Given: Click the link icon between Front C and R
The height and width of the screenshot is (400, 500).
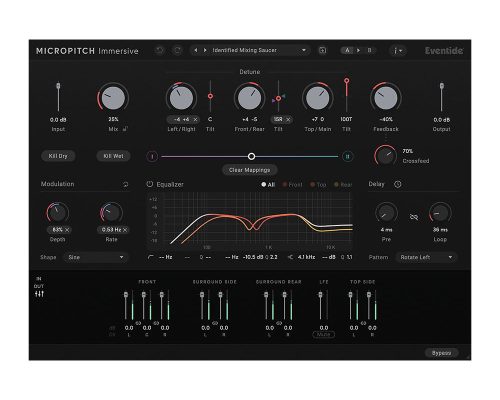Looking at the screenshot, I should click(156, 323).
